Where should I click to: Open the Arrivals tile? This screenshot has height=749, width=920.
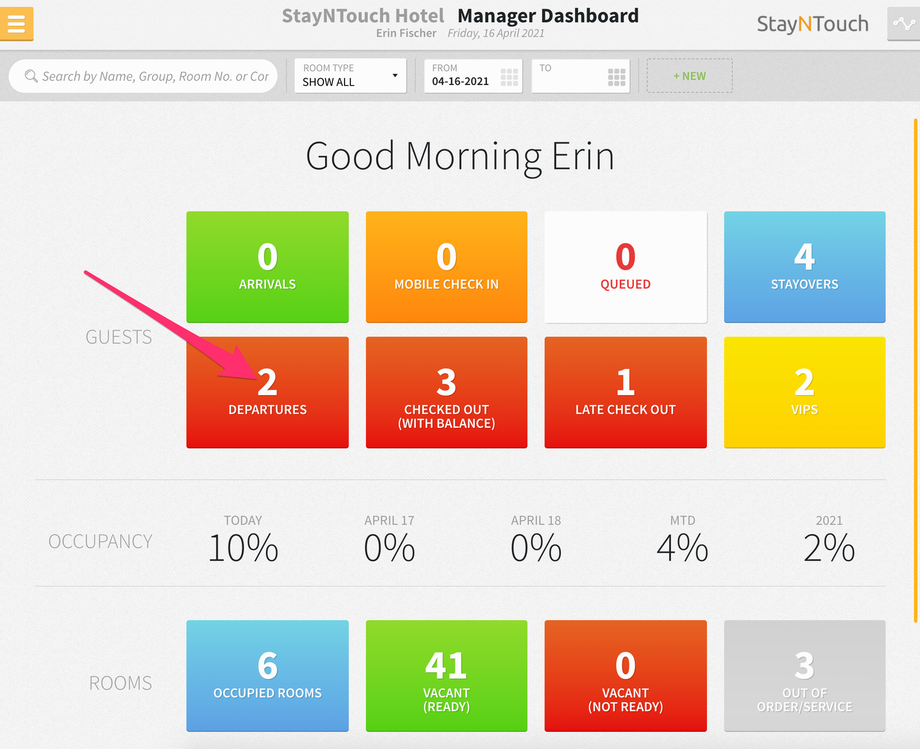point(268,267)
